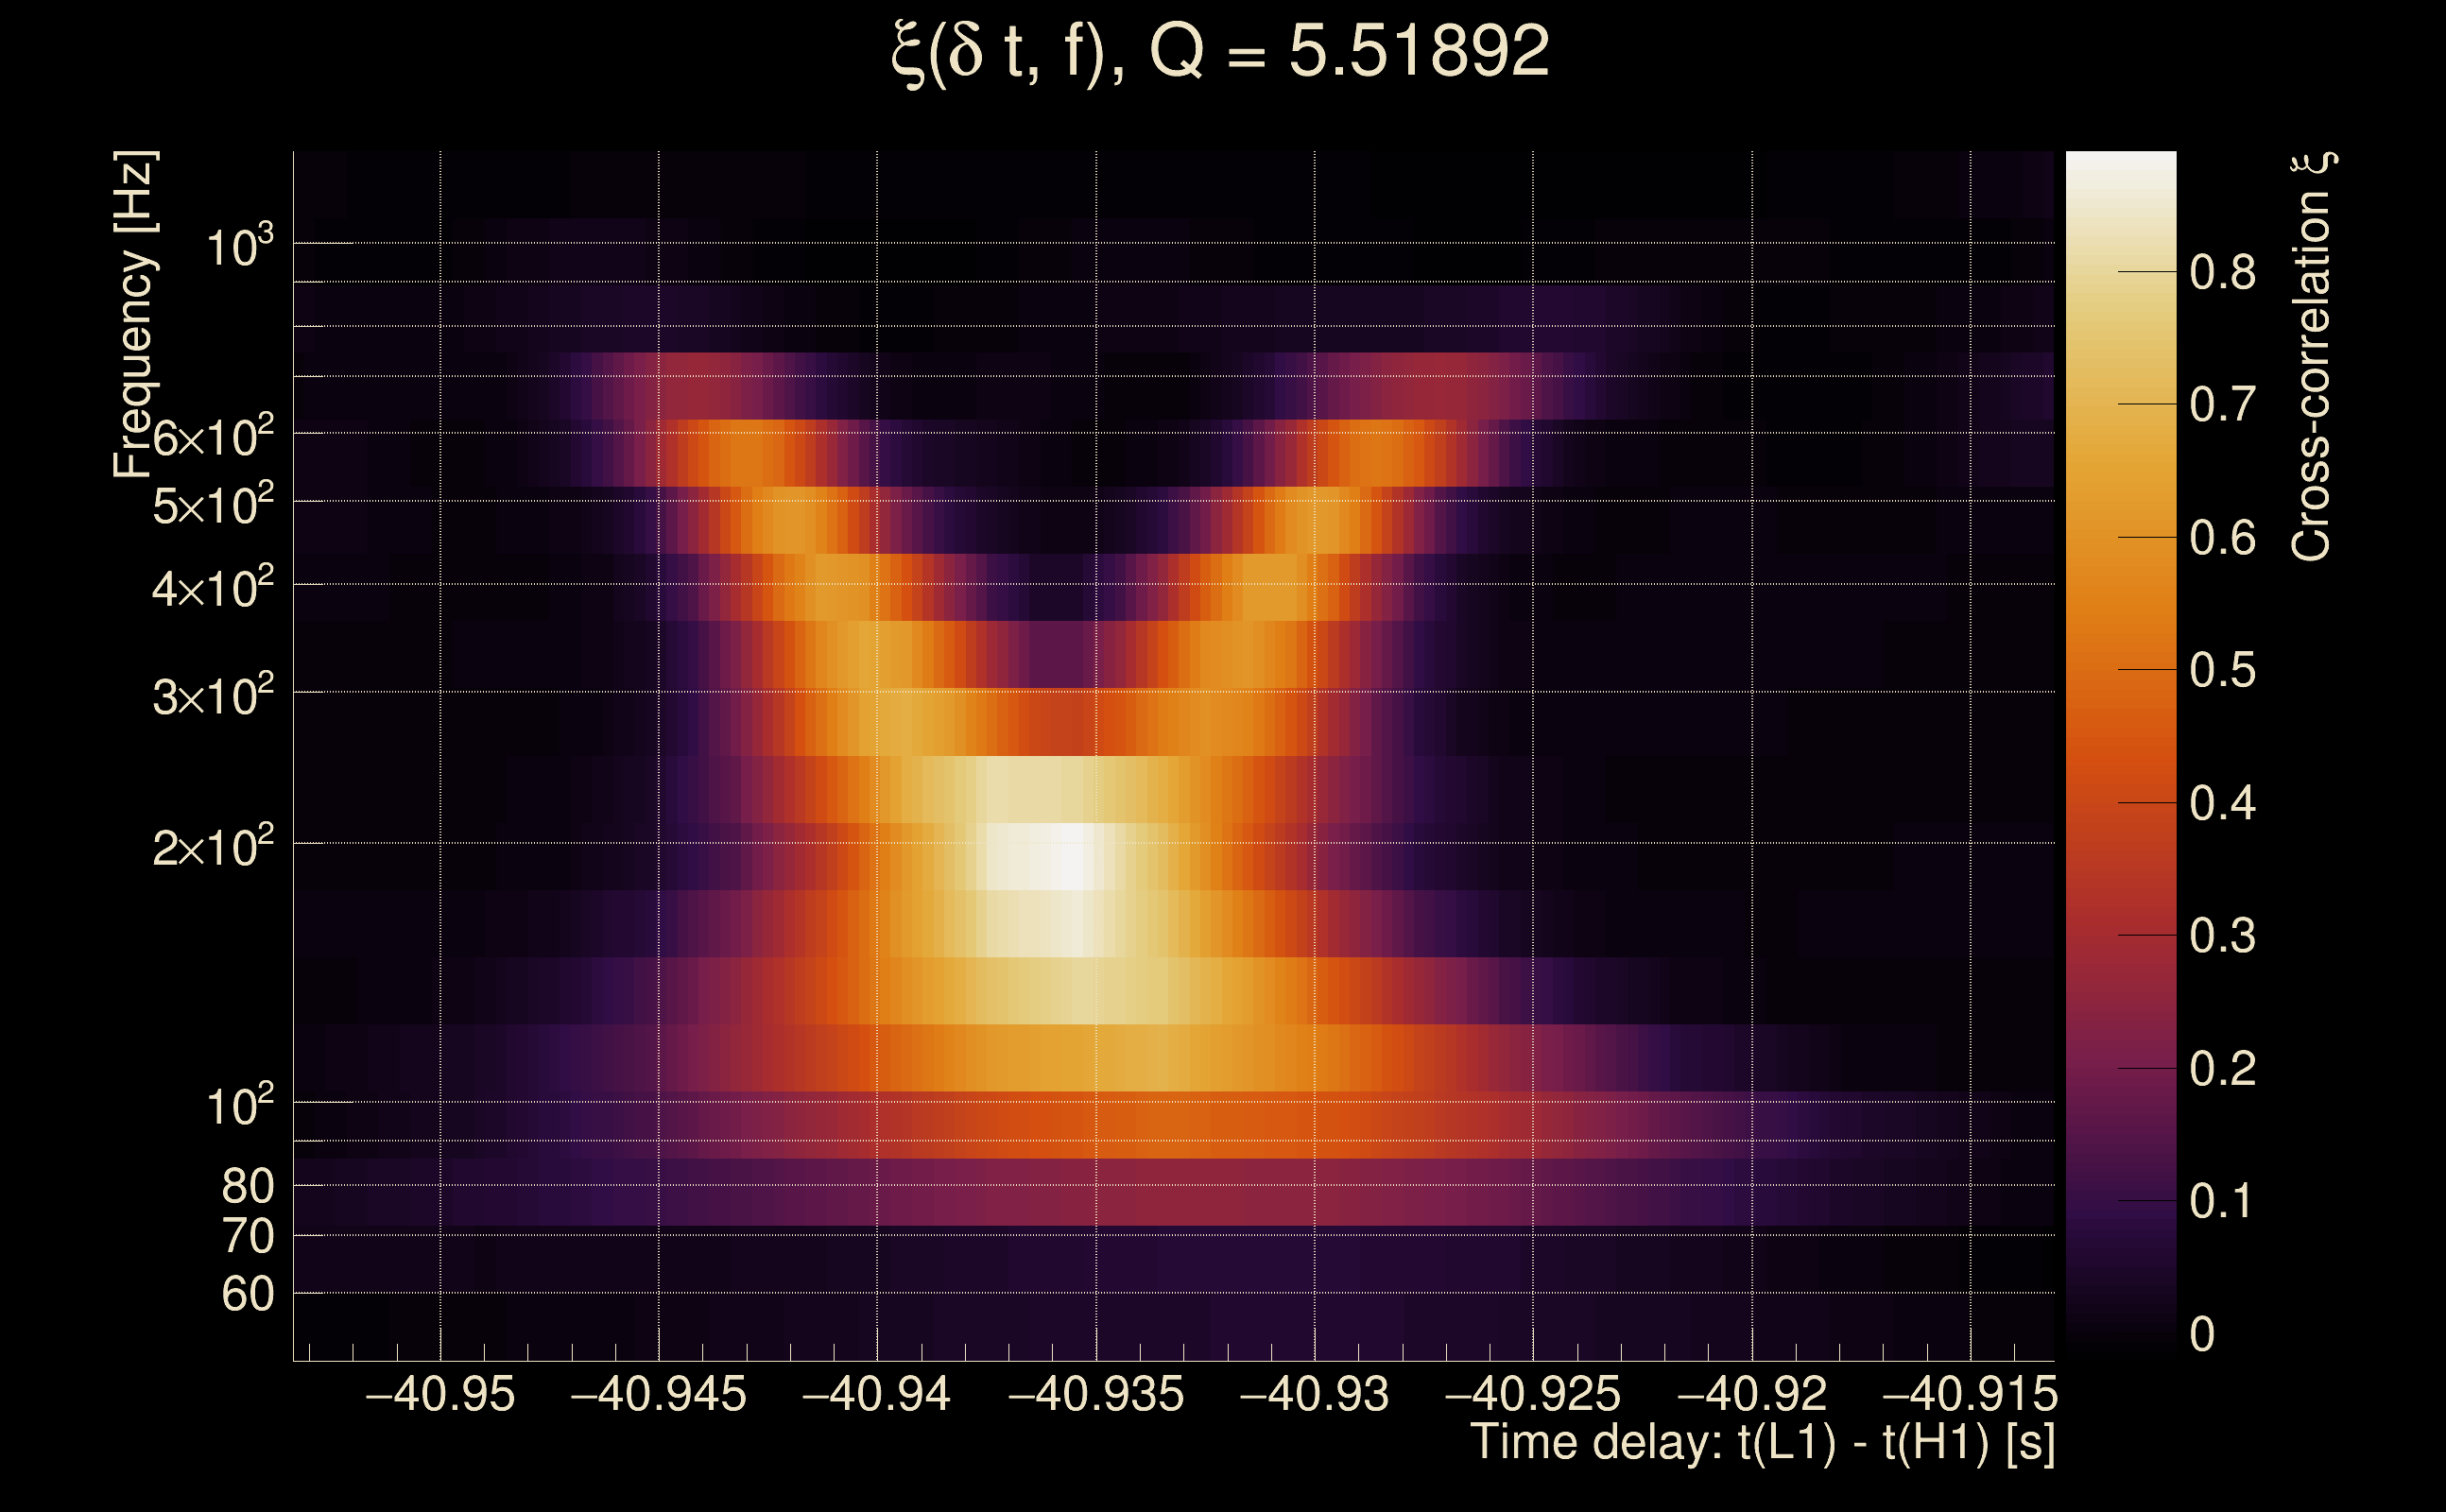
Task: Click the -40.925 x-axis tick label
Action: [x=1532, y=1395]
